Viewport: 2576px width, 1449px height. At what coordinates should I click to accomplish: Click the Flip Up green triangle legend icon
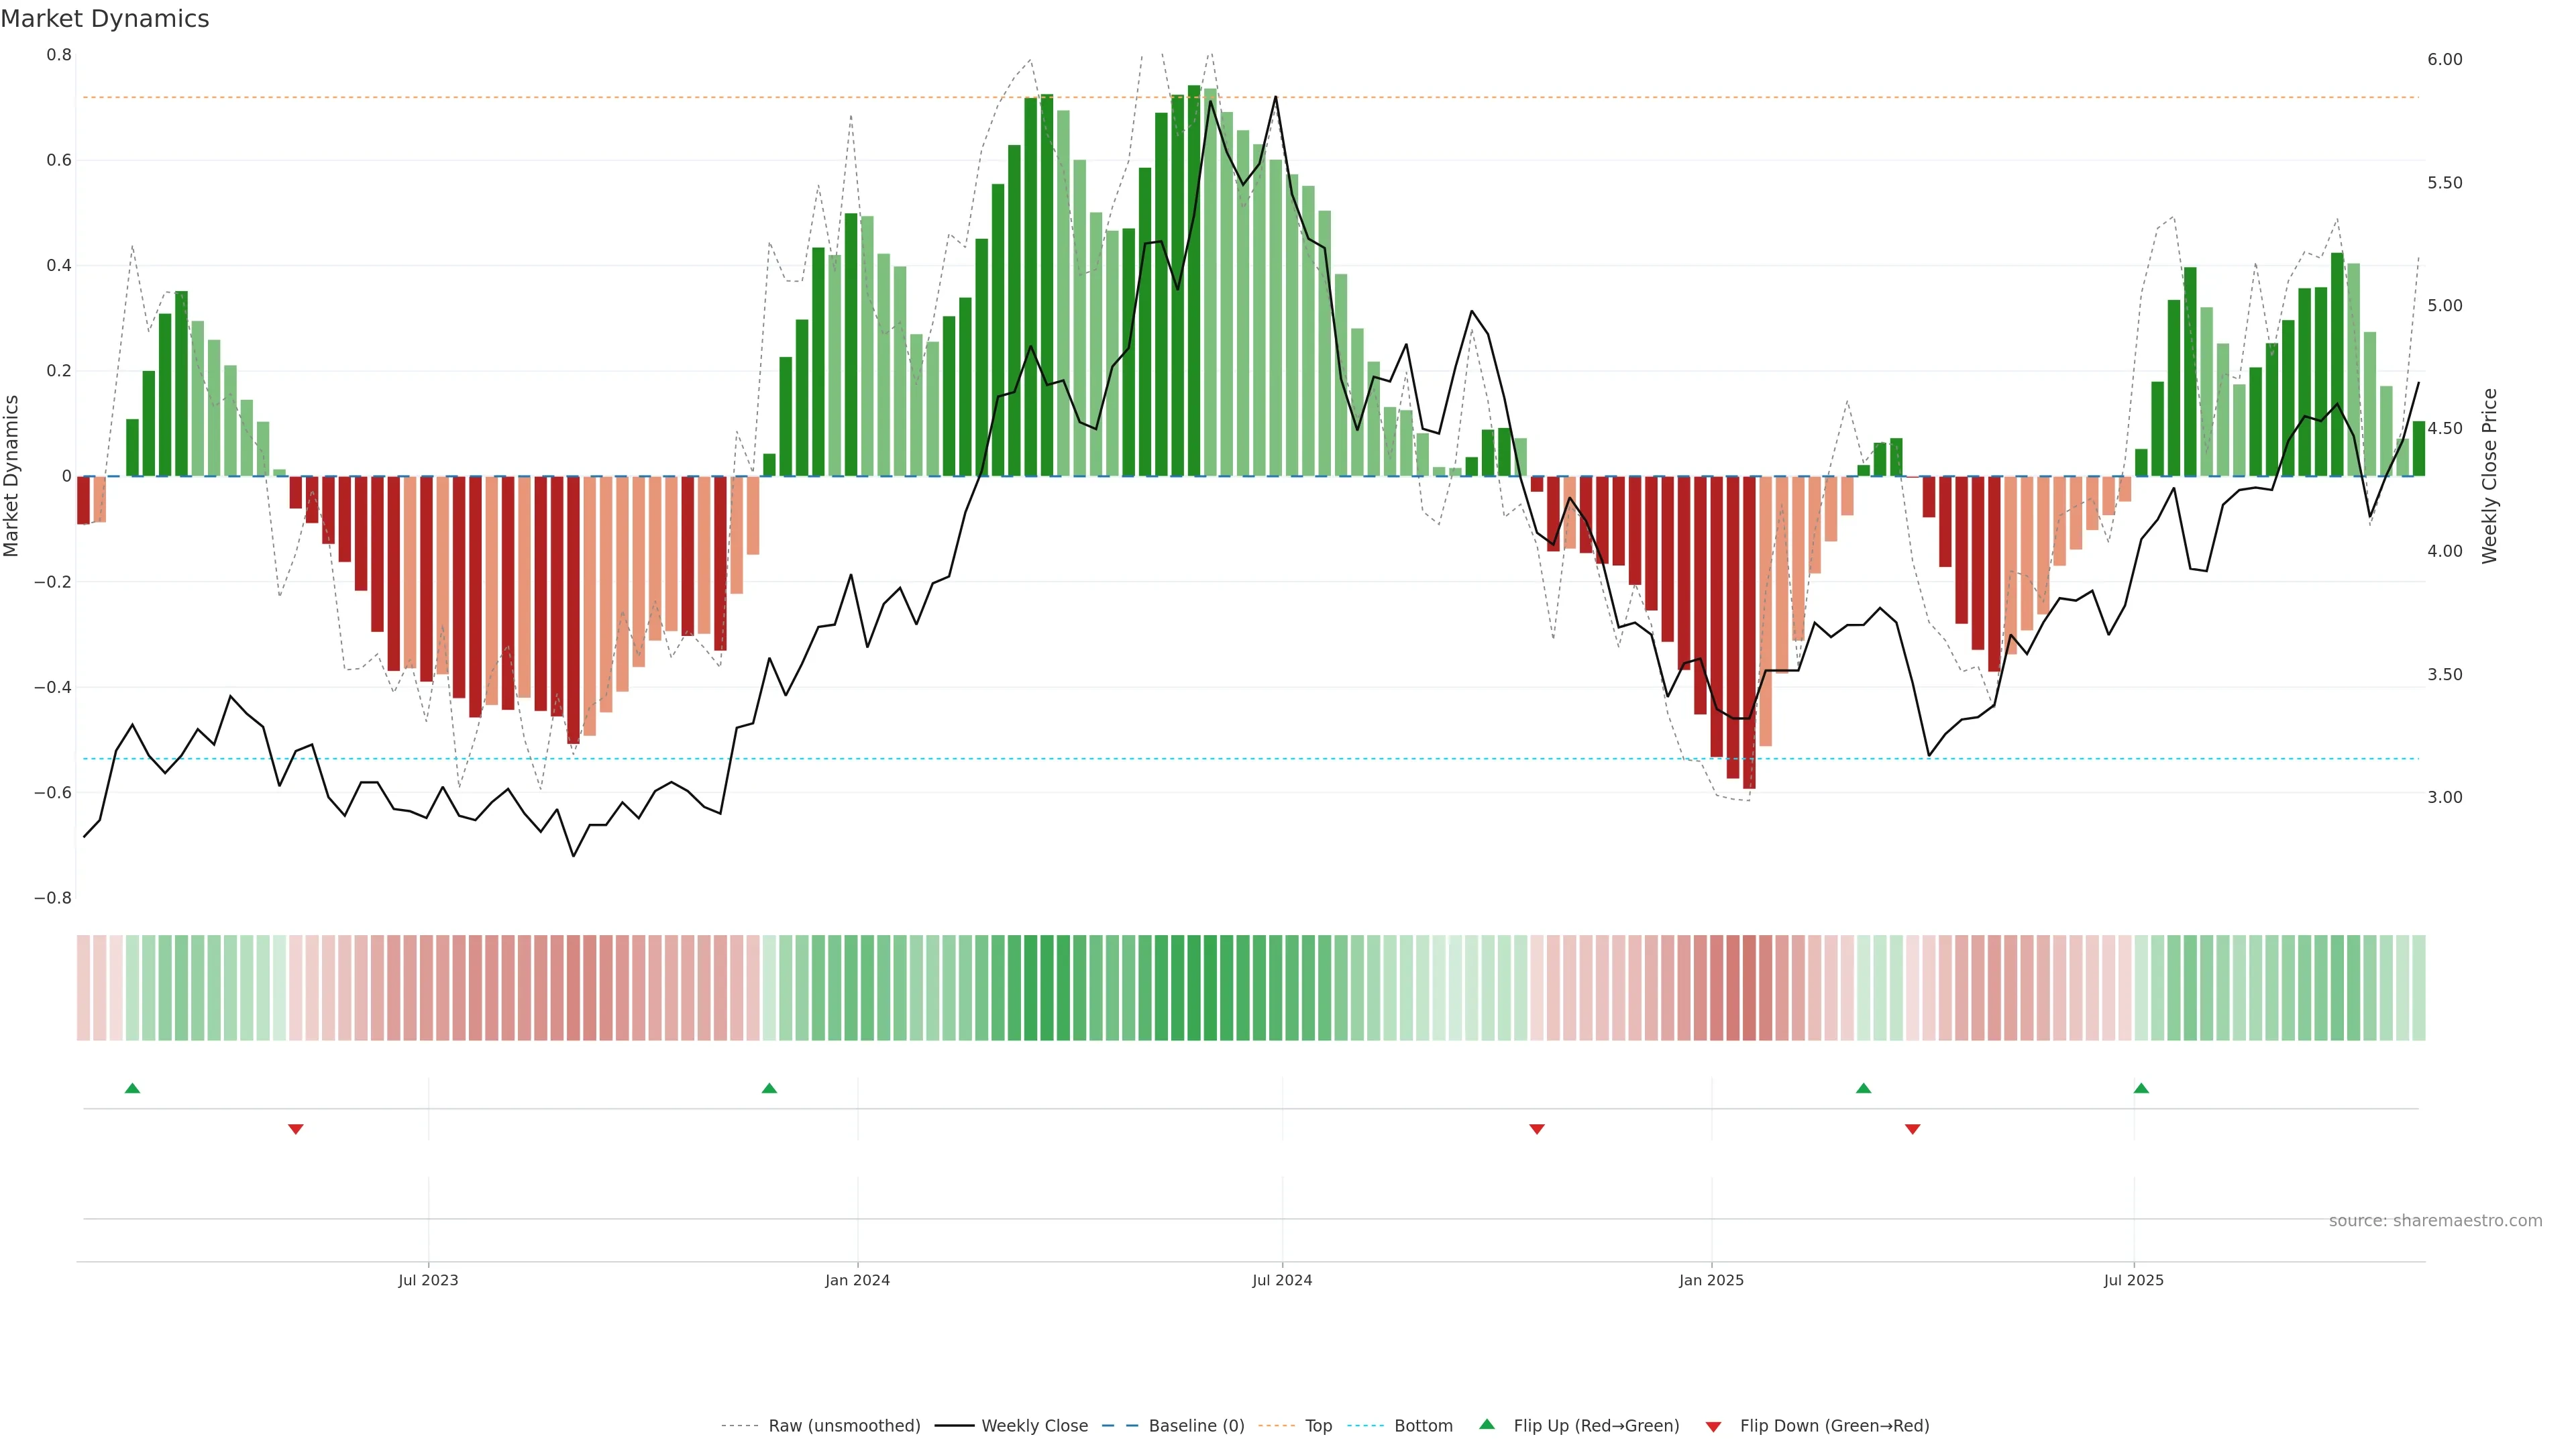1486,1424
